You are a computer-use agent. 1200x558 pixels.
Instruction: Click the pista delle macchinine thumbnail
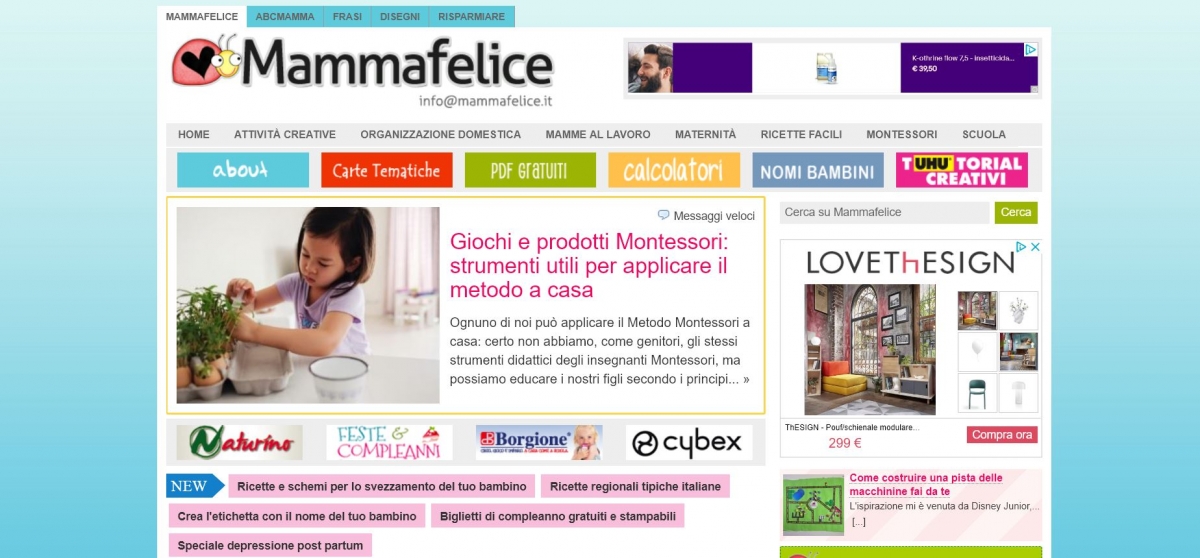click(x=813, y=505)
